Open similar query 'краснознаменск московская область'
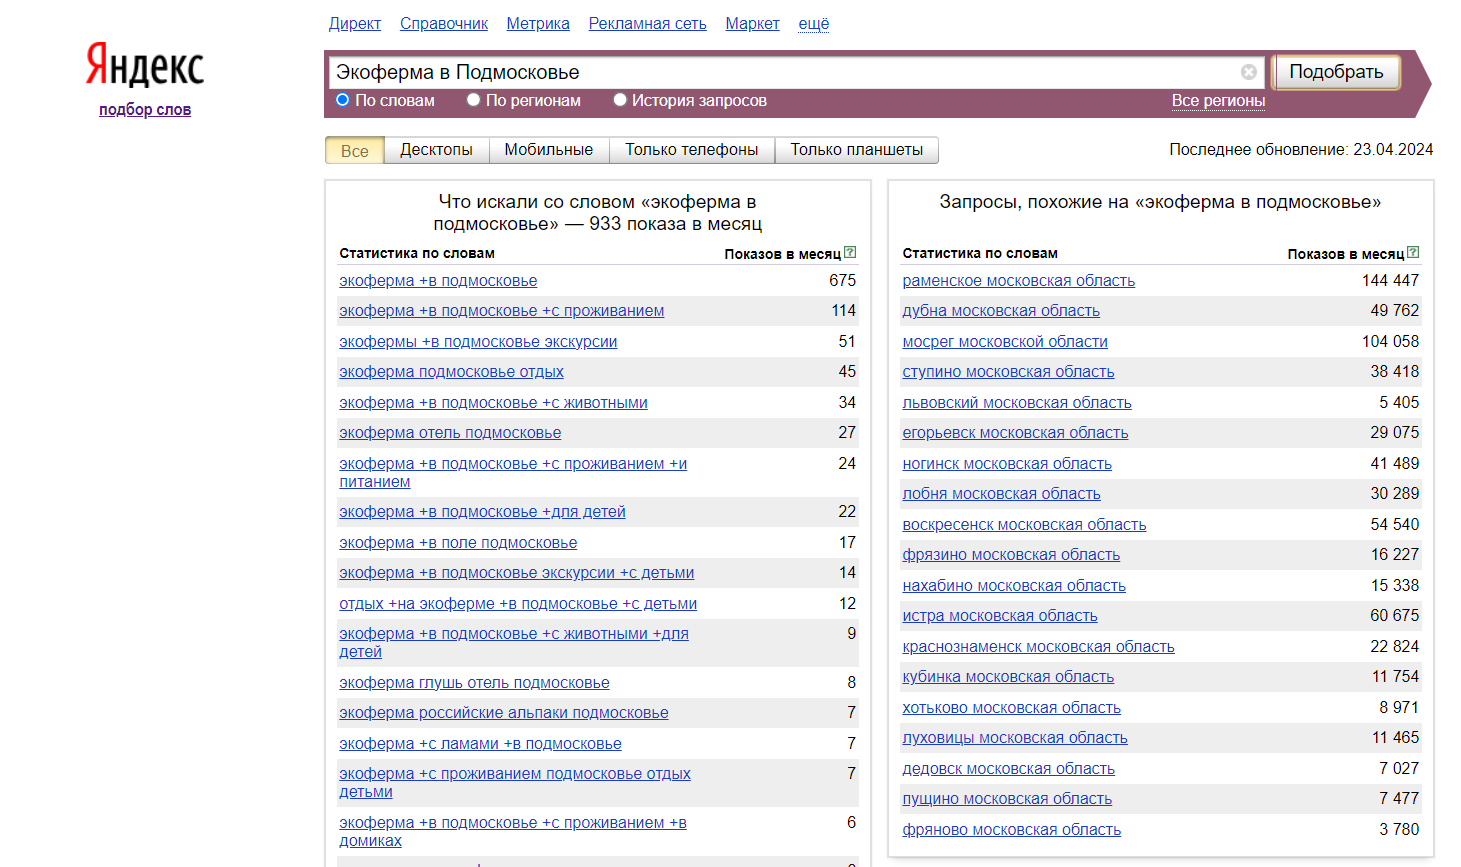The height and width of the screenshot is (867, 1461). click(x=1038, y=647)
